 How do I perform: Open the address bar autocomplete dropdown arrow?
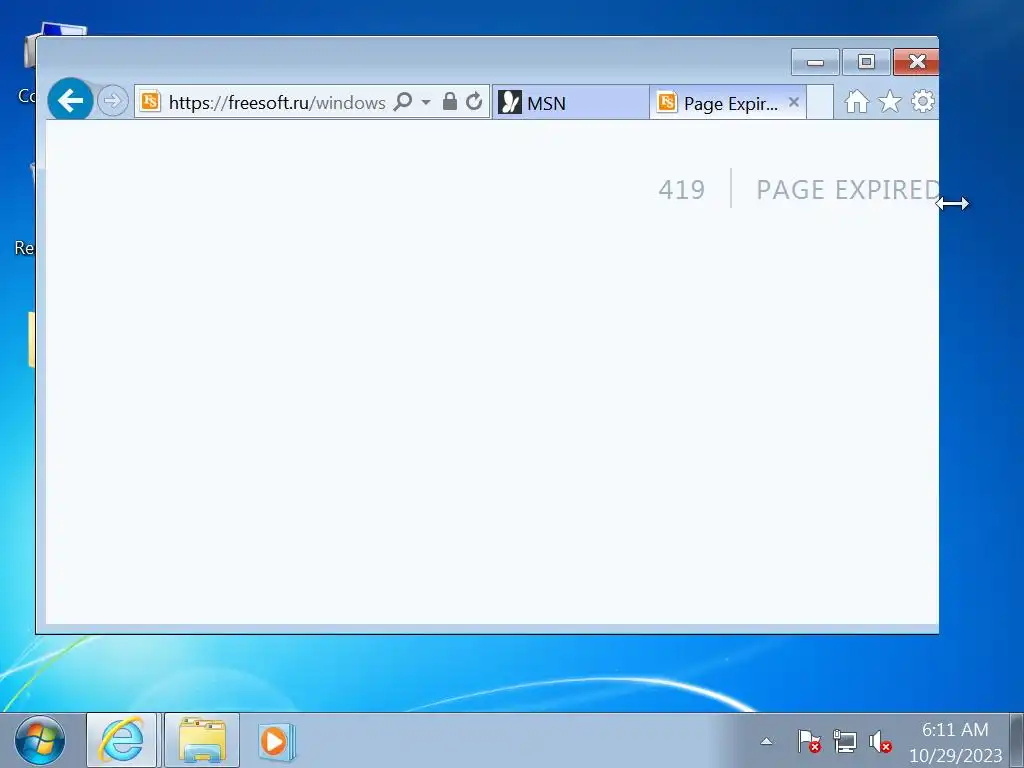click(x=426, y=103)
